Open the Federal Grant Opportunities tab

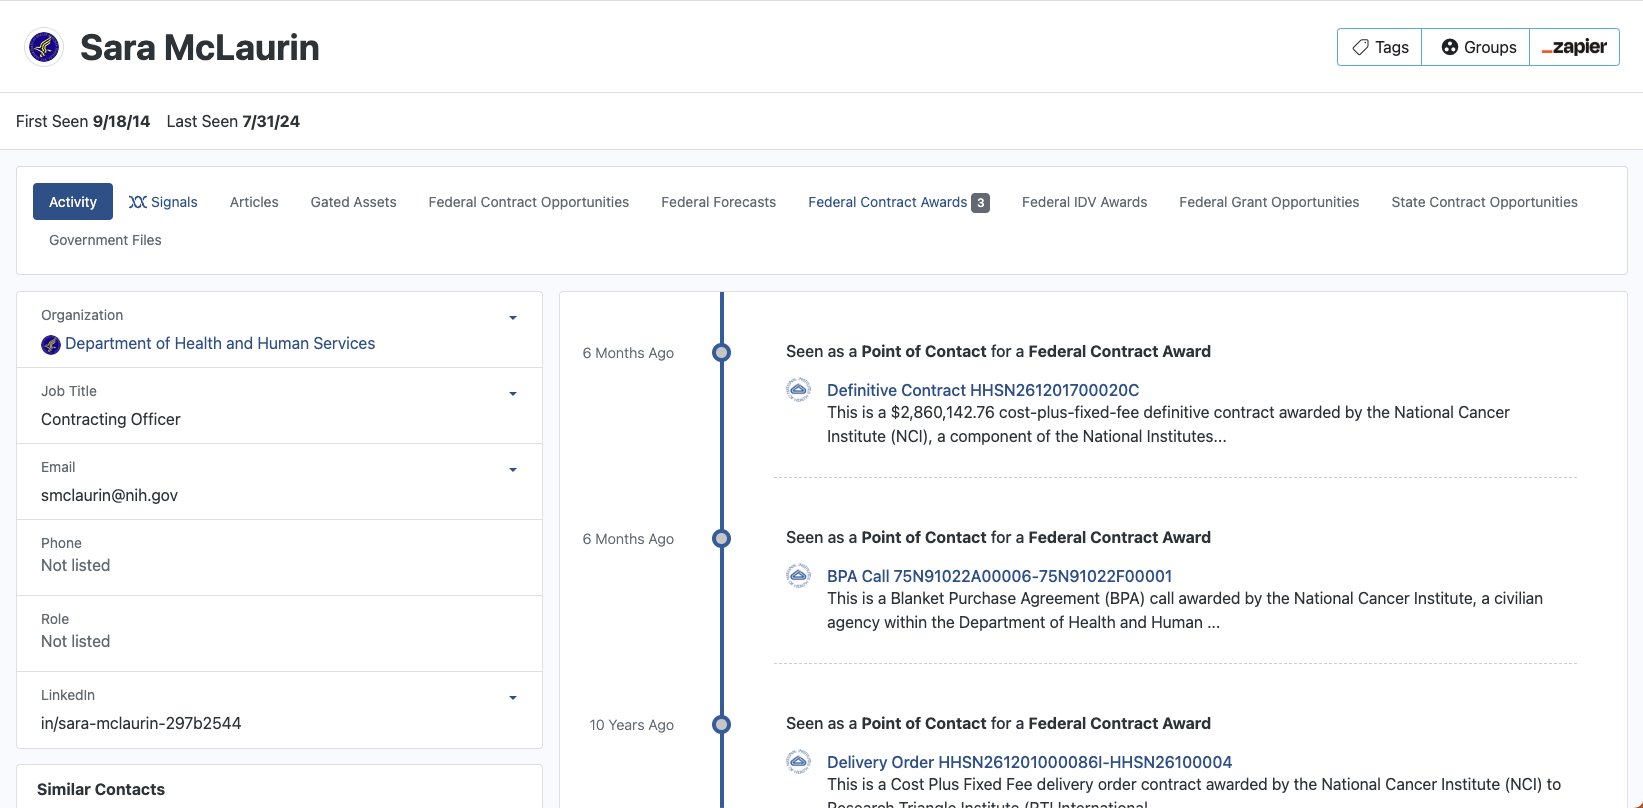[x=1269, y=202]
